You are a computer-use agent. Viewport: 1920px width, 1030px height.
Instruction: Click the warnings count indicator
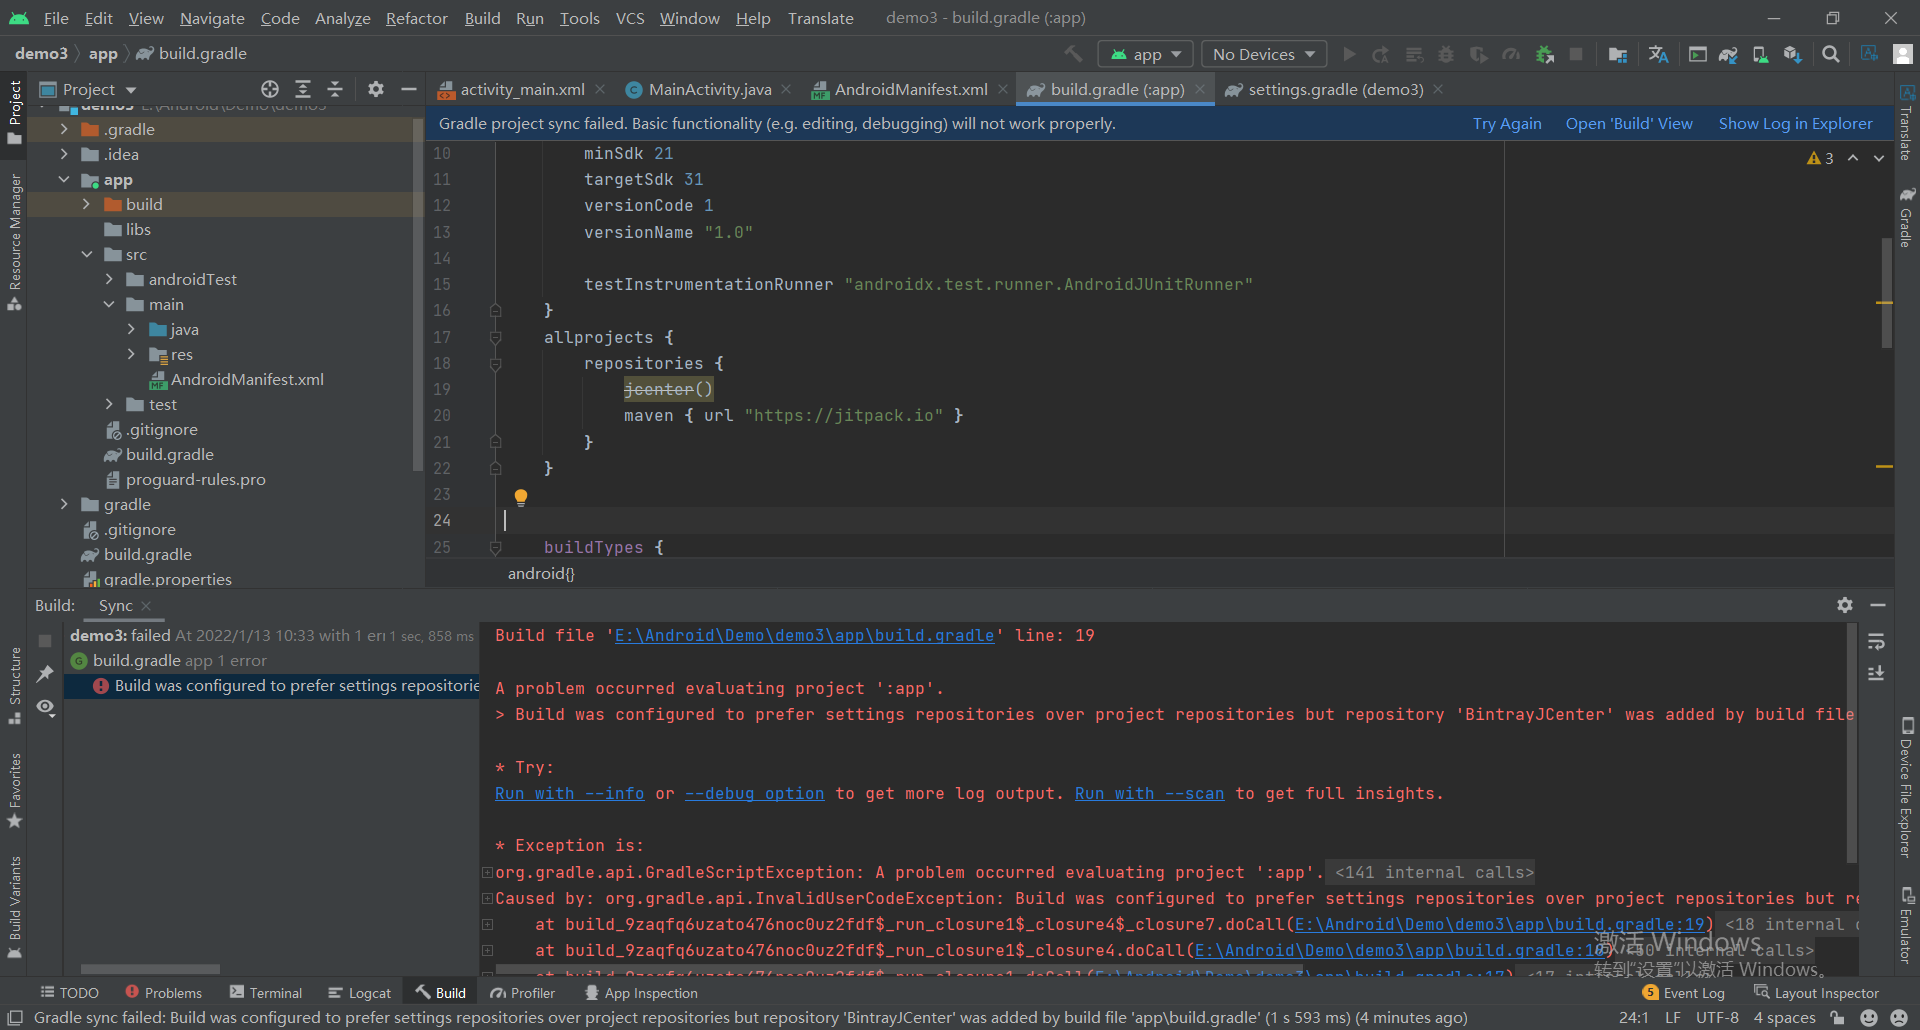[x=1820, y=158]
